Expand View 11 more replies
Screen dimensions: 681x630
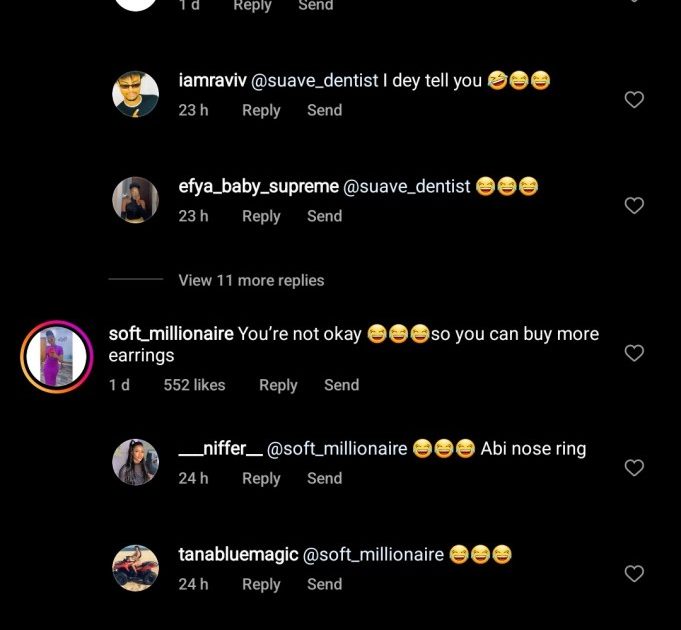(251, 280)
